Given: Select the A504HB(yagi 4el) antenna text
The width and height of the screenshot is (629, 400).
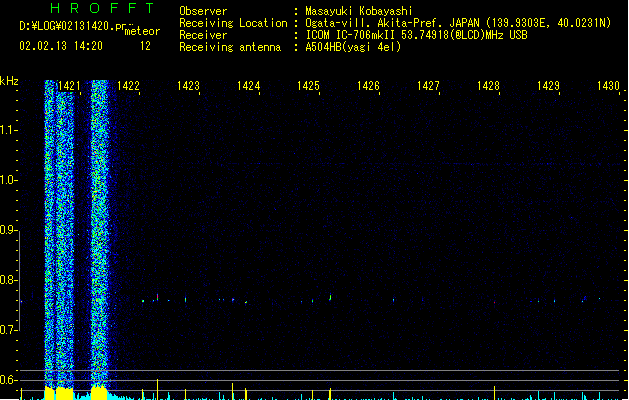Looking at the screenshot, I should [353, 47].
